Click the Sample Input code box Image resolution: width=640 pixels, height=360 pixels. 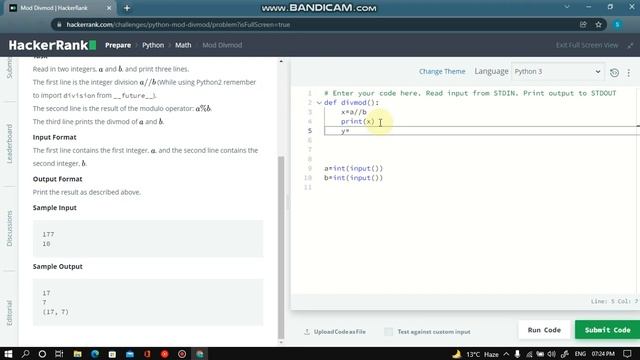[148, 239]
